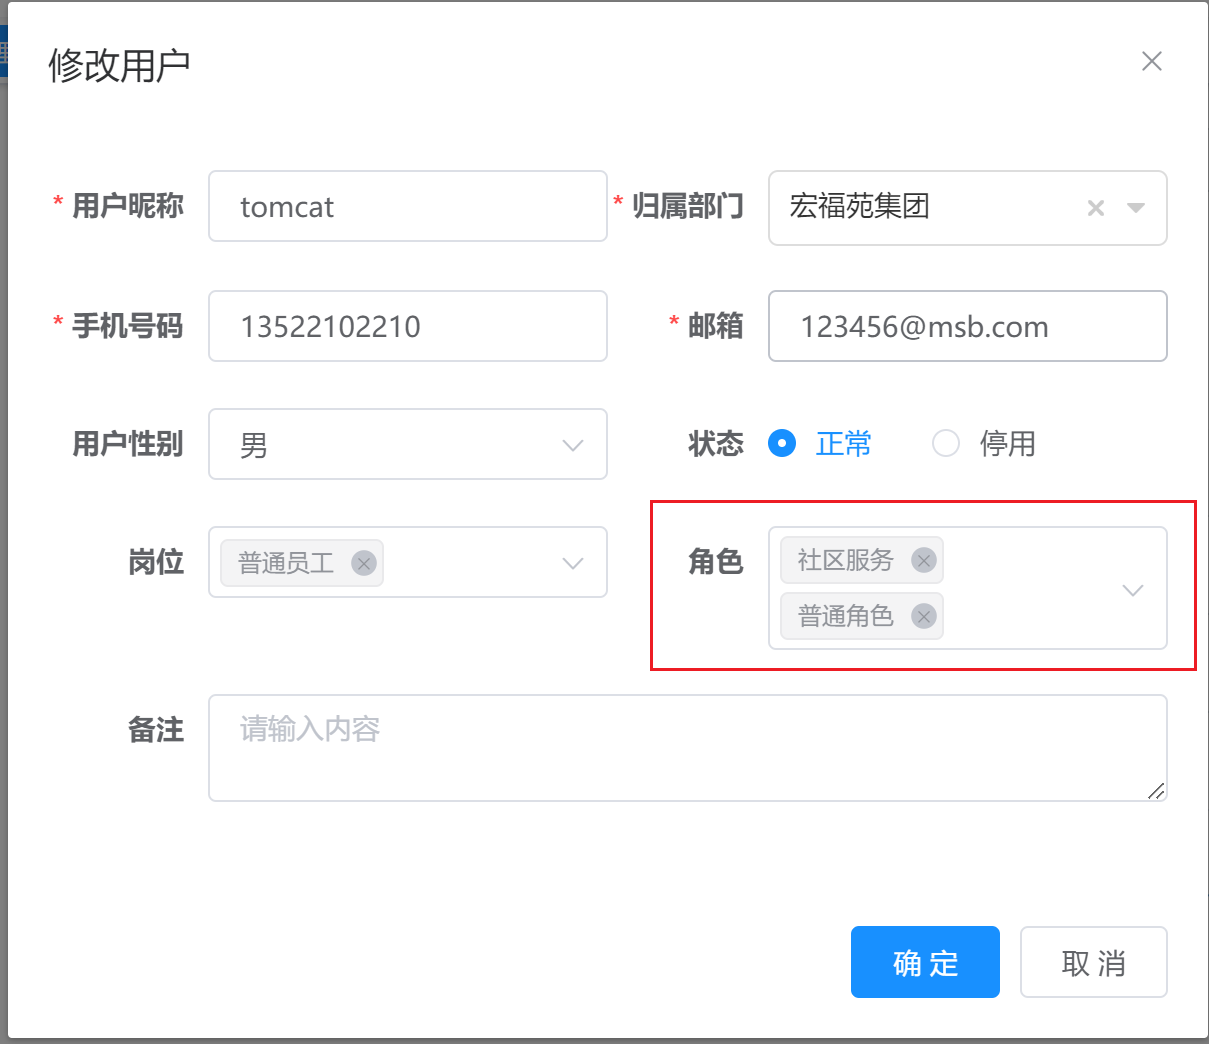Screen dimensions: 1209x1044
Task: Click the 普通角色 tag text
Action: 846,616
